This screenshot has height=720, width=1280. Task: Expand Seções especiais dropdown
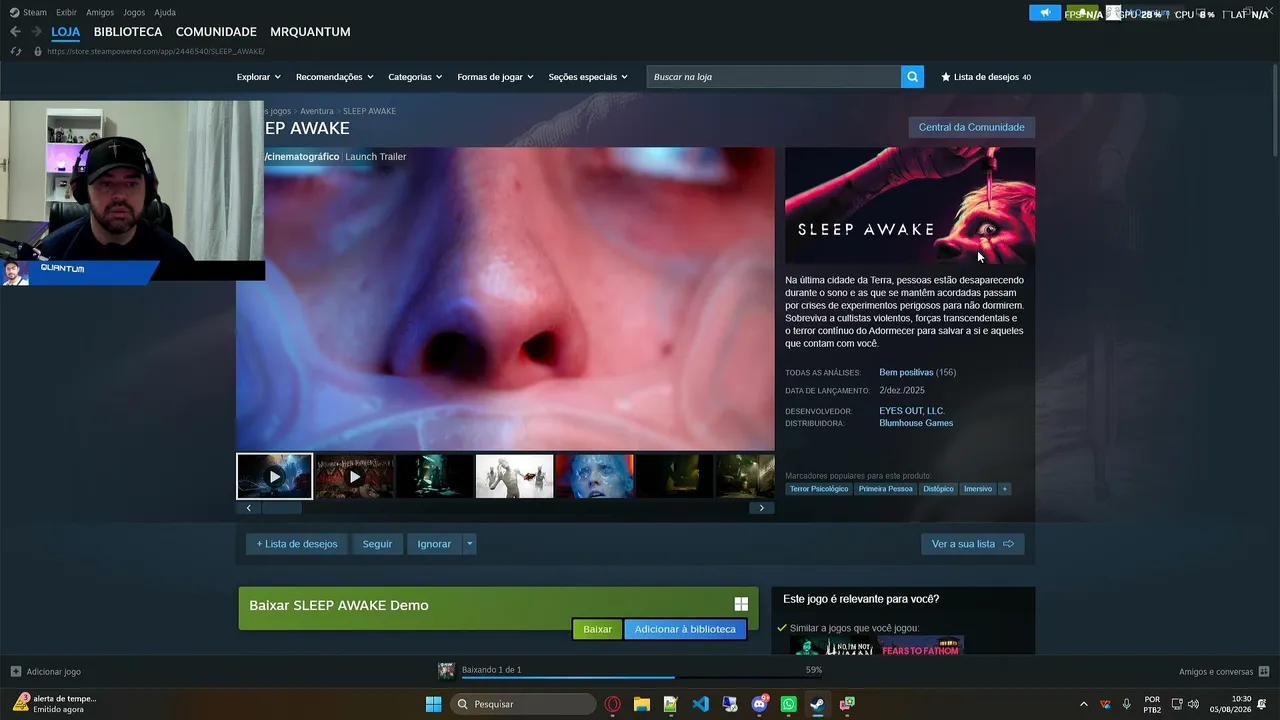click(x=588, y=77)
